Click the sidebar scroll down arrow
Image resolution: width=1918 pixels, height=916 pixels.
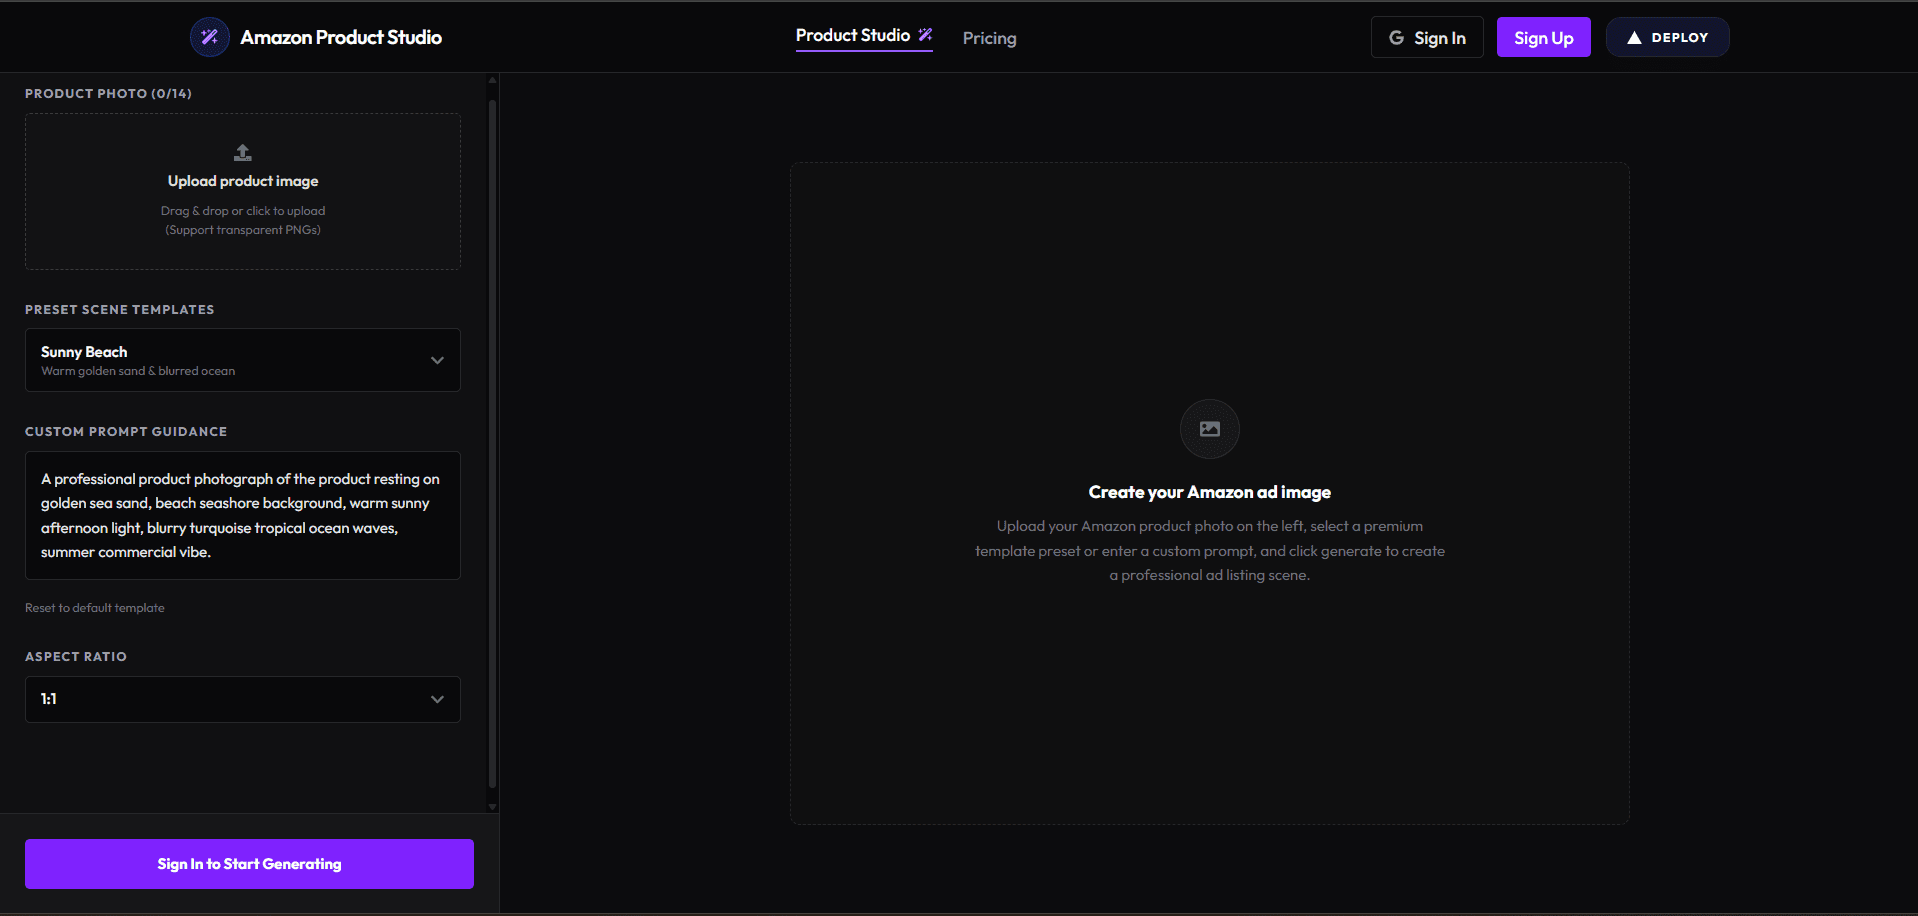click(x=492, y=806)
